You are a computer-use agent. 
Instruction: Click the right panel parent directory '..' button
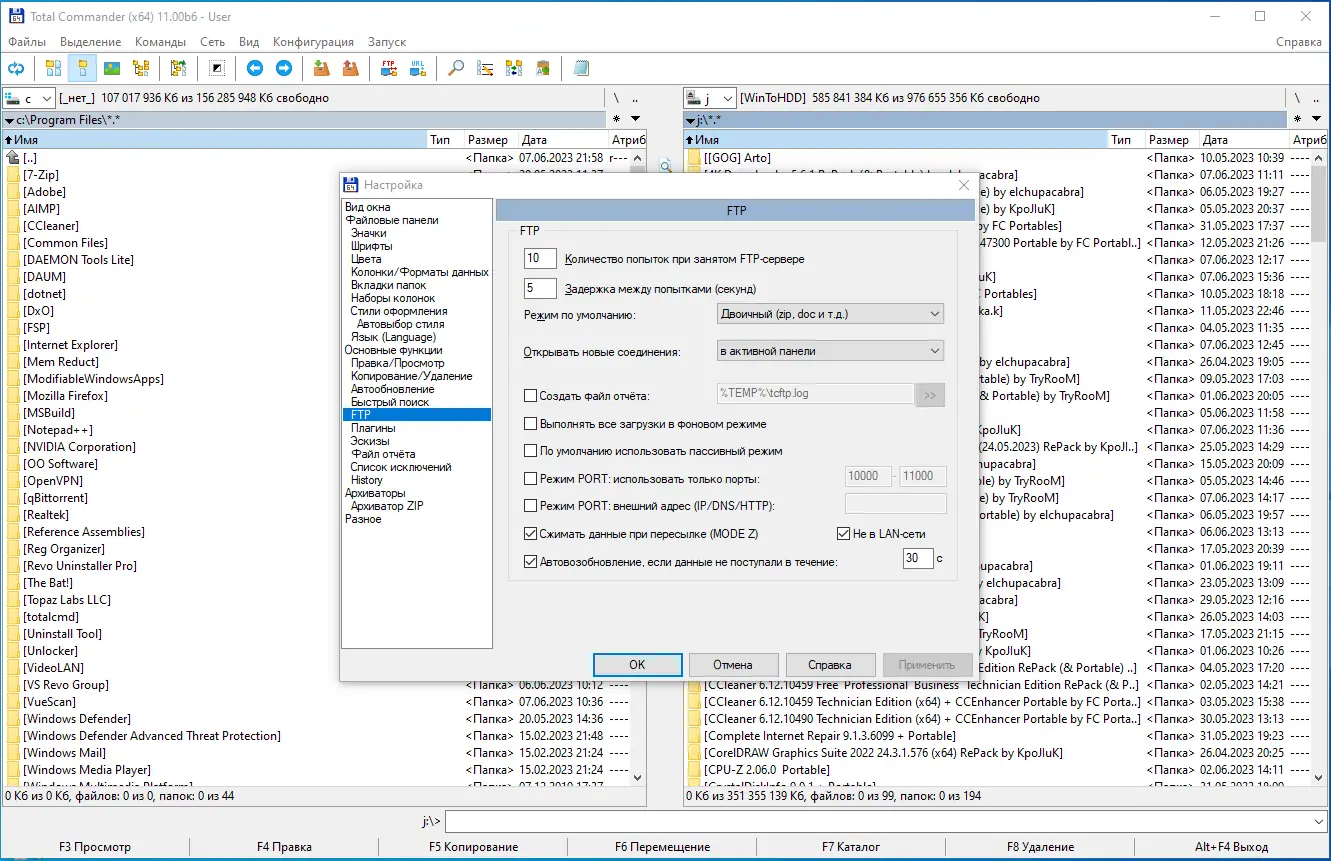coord(1316,98)
